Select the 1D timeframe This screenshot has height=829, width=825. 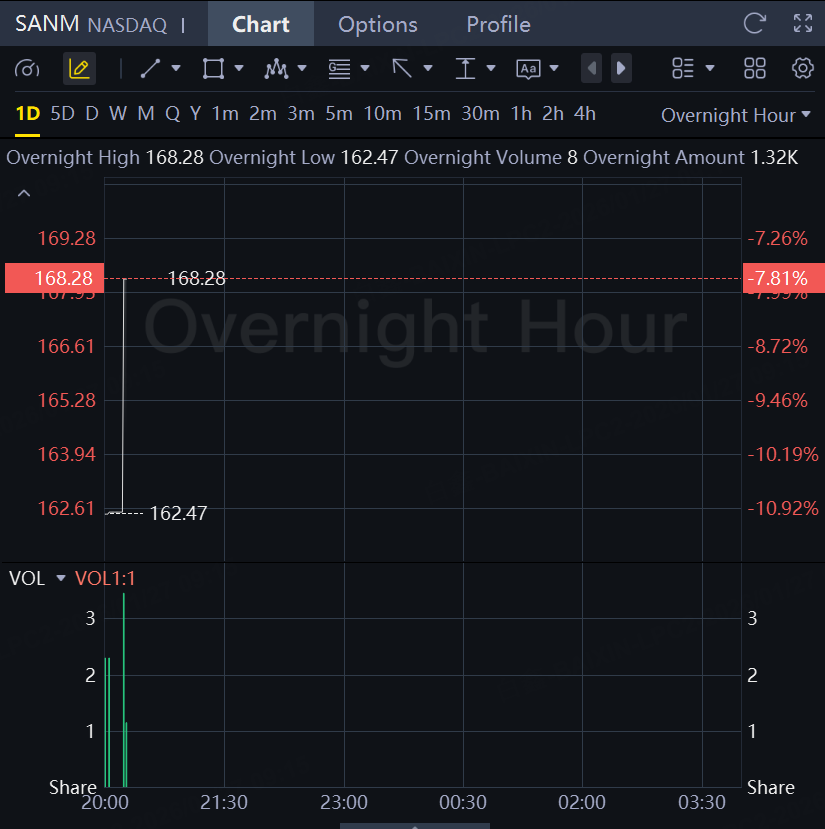tap(28, 114)
